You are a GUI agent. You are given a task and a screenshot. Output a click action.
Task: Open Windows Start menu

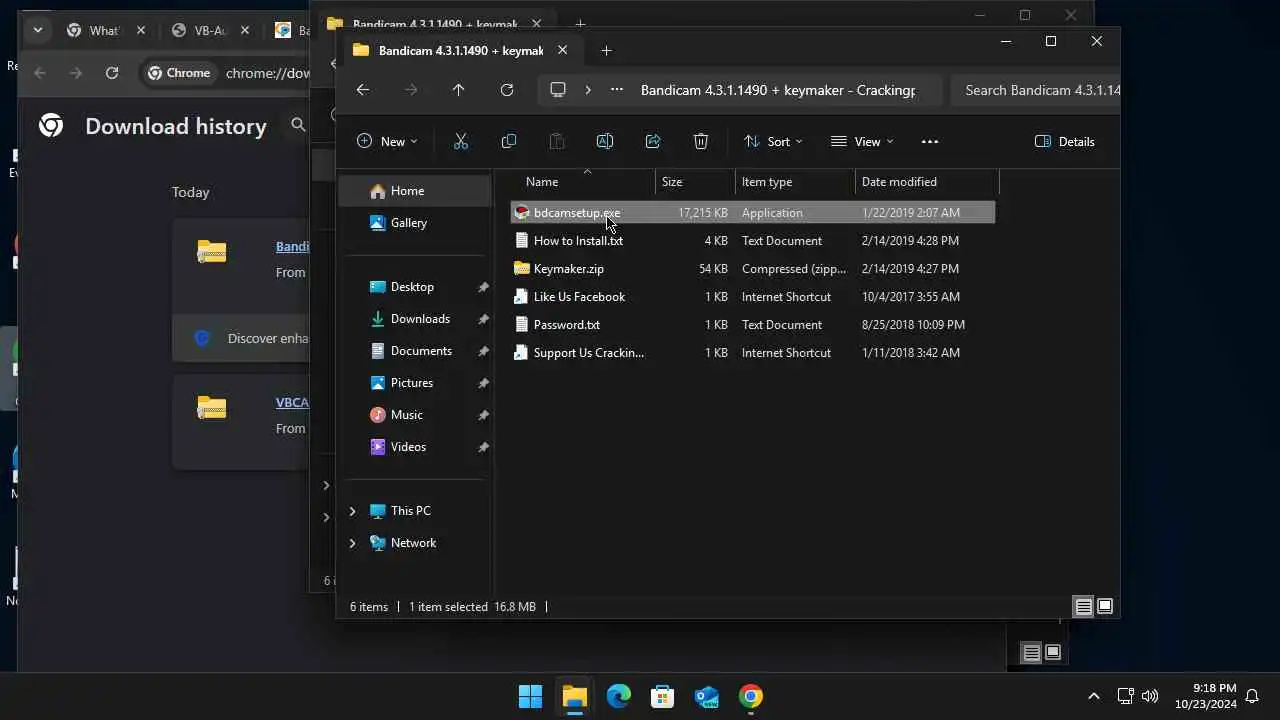pos(530,696)
